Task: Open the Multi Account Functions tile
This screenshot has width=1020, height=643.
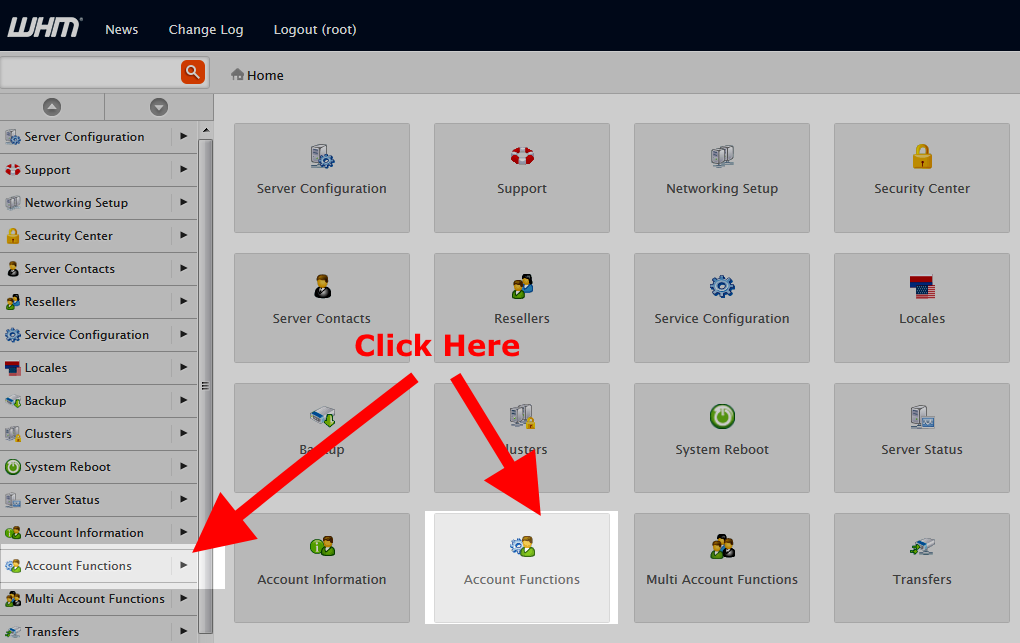Action: pos(722,567)
